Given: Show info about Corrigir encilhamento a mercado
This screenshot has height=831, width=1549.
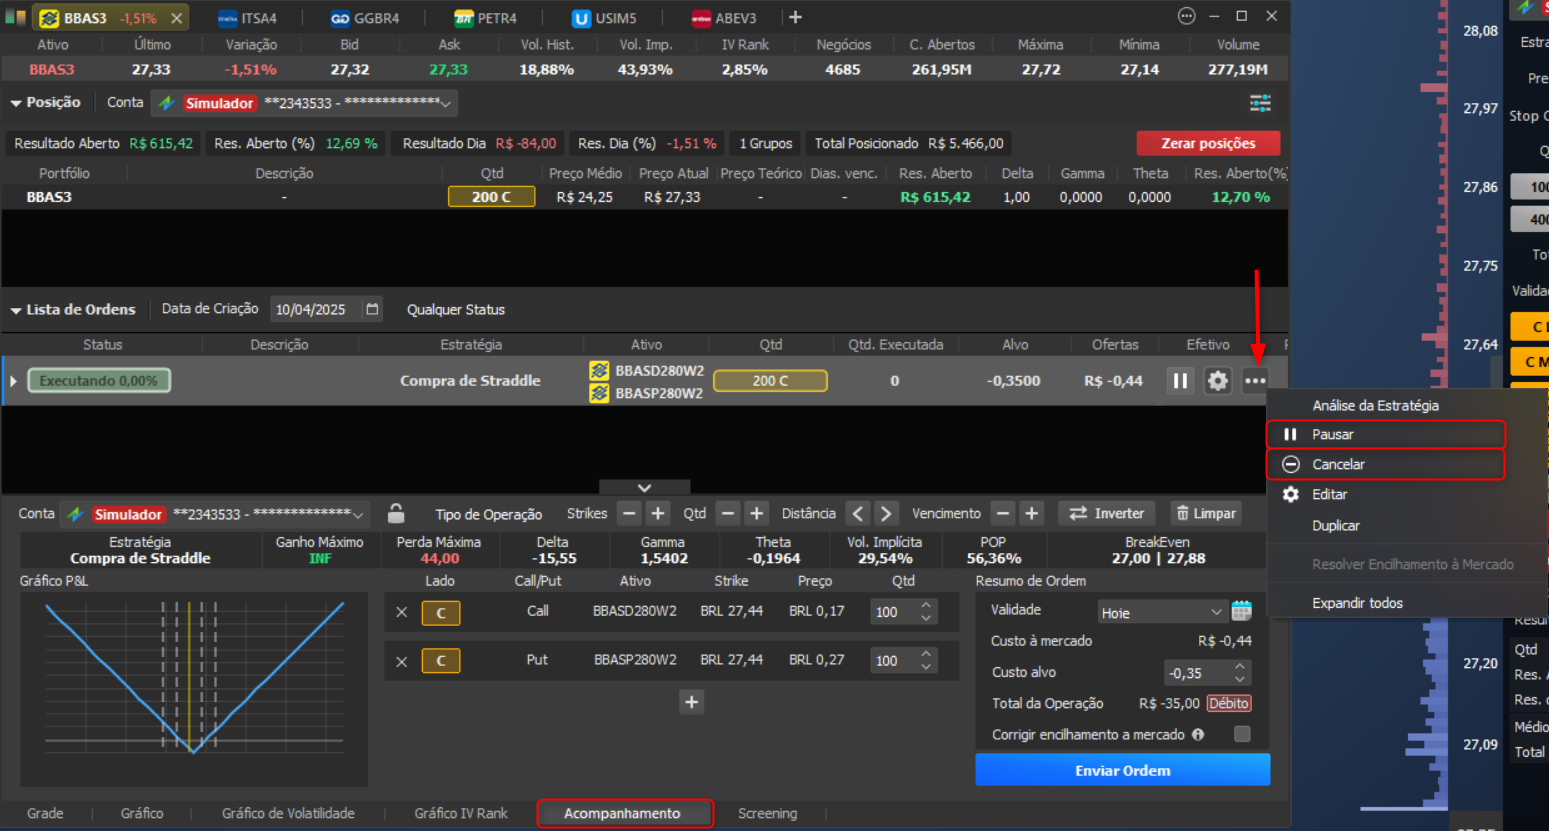Looking at the screenshot, I should point(1198,734).
